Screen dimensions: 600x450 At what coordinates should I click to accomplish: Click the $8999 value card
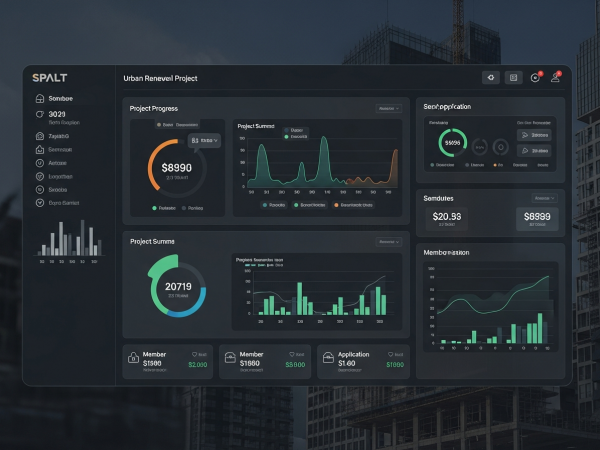click(537, 217)
